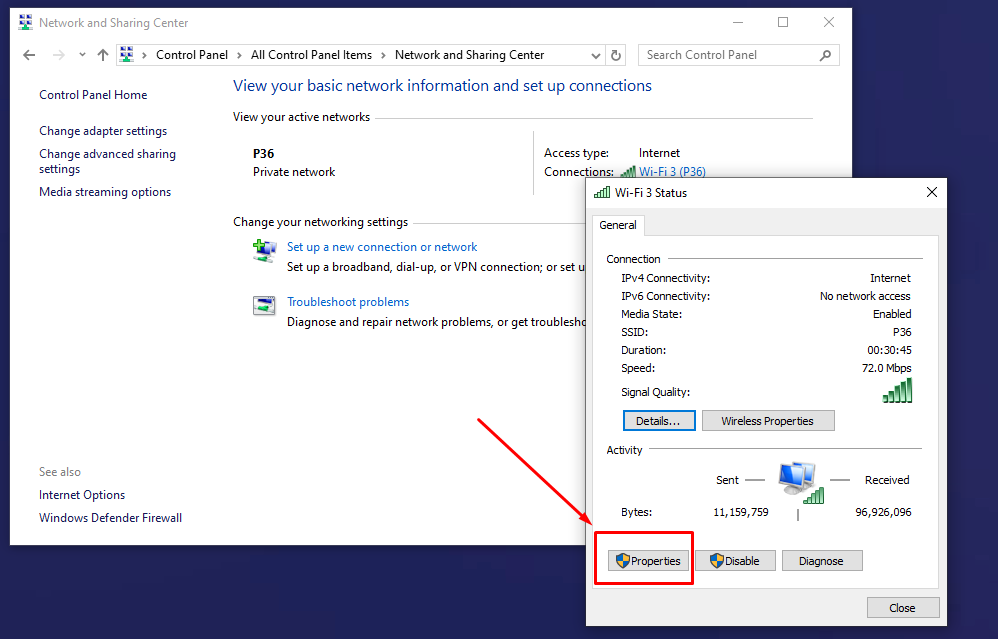Select Control Panel breadcrumb
998x639 pixels.
pos(192,55)
